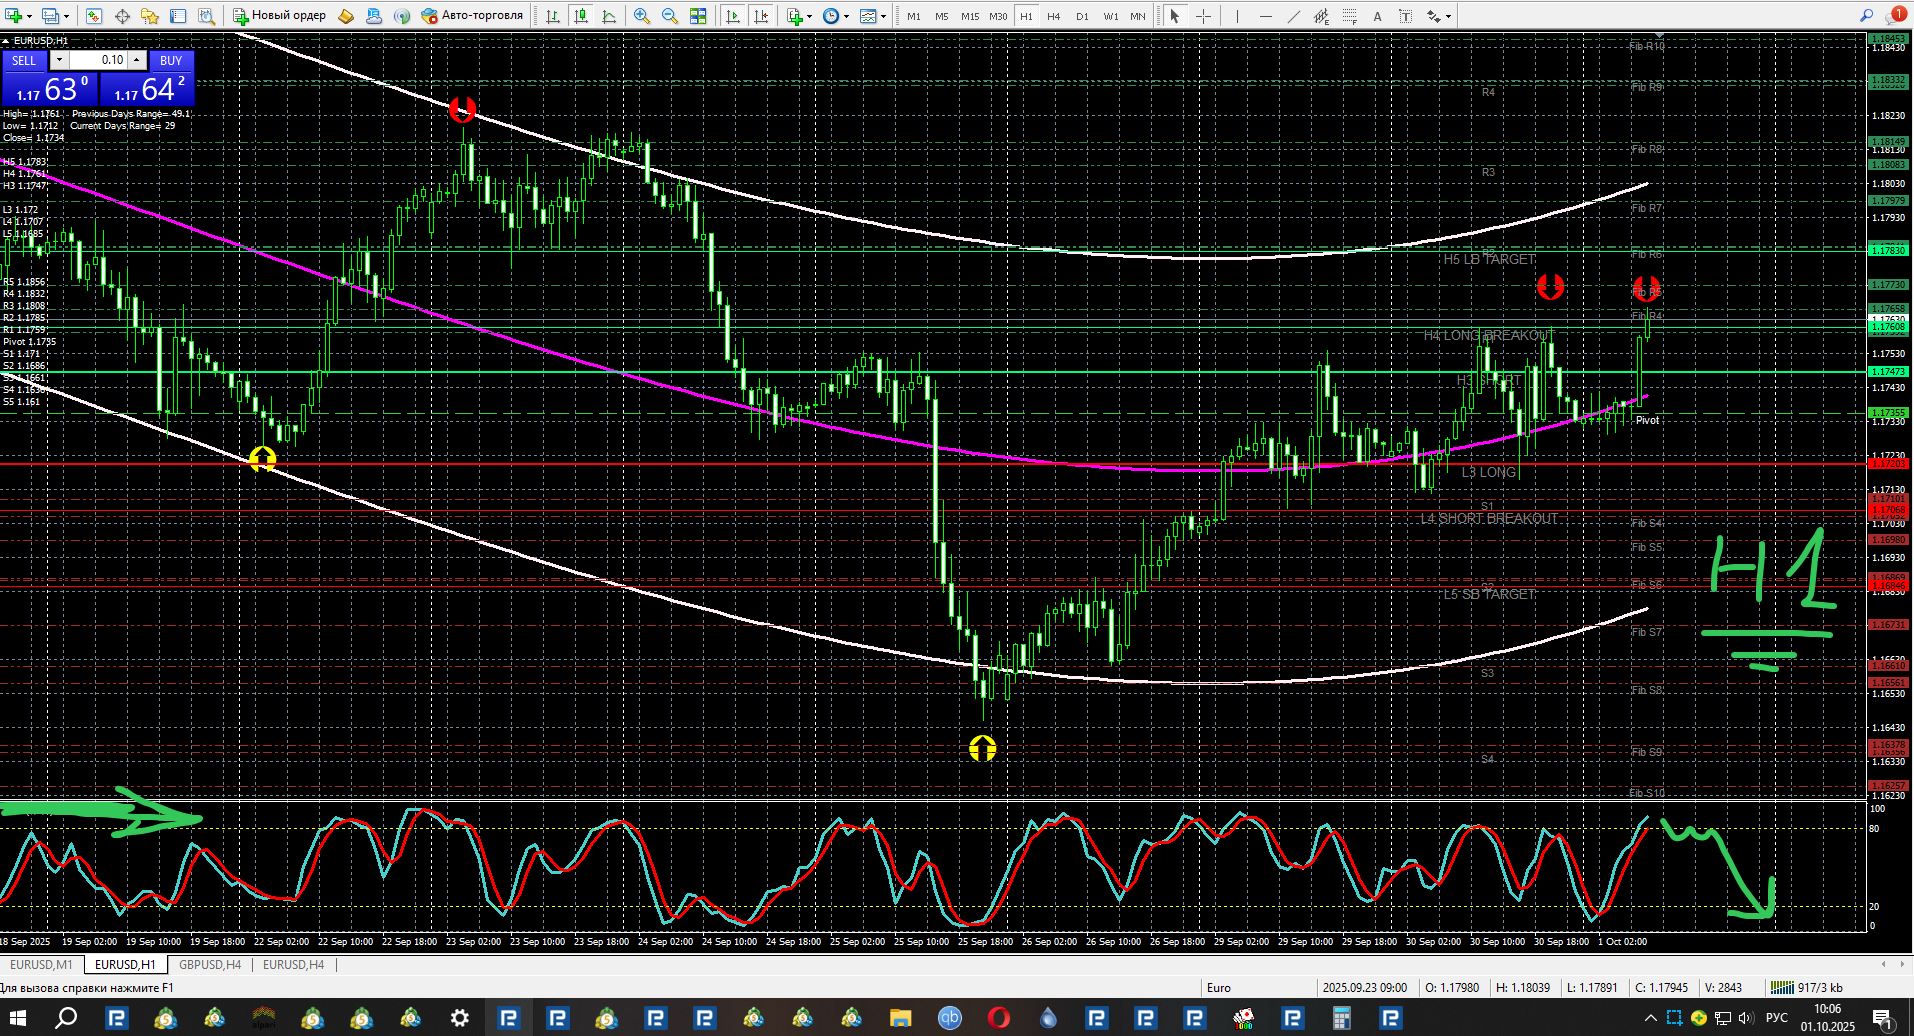Open Settings gear in the taskbar
Screen dimensions: 1914x1036
click(x=459, y=1018)
